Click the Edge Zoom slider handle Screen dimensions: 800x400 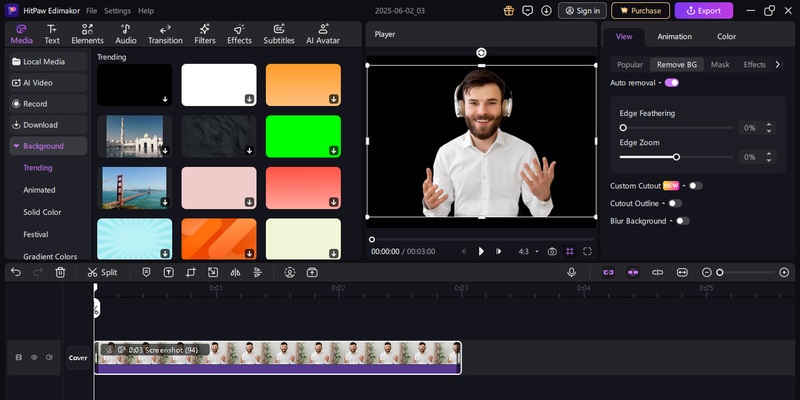click(x=676, y=157)
